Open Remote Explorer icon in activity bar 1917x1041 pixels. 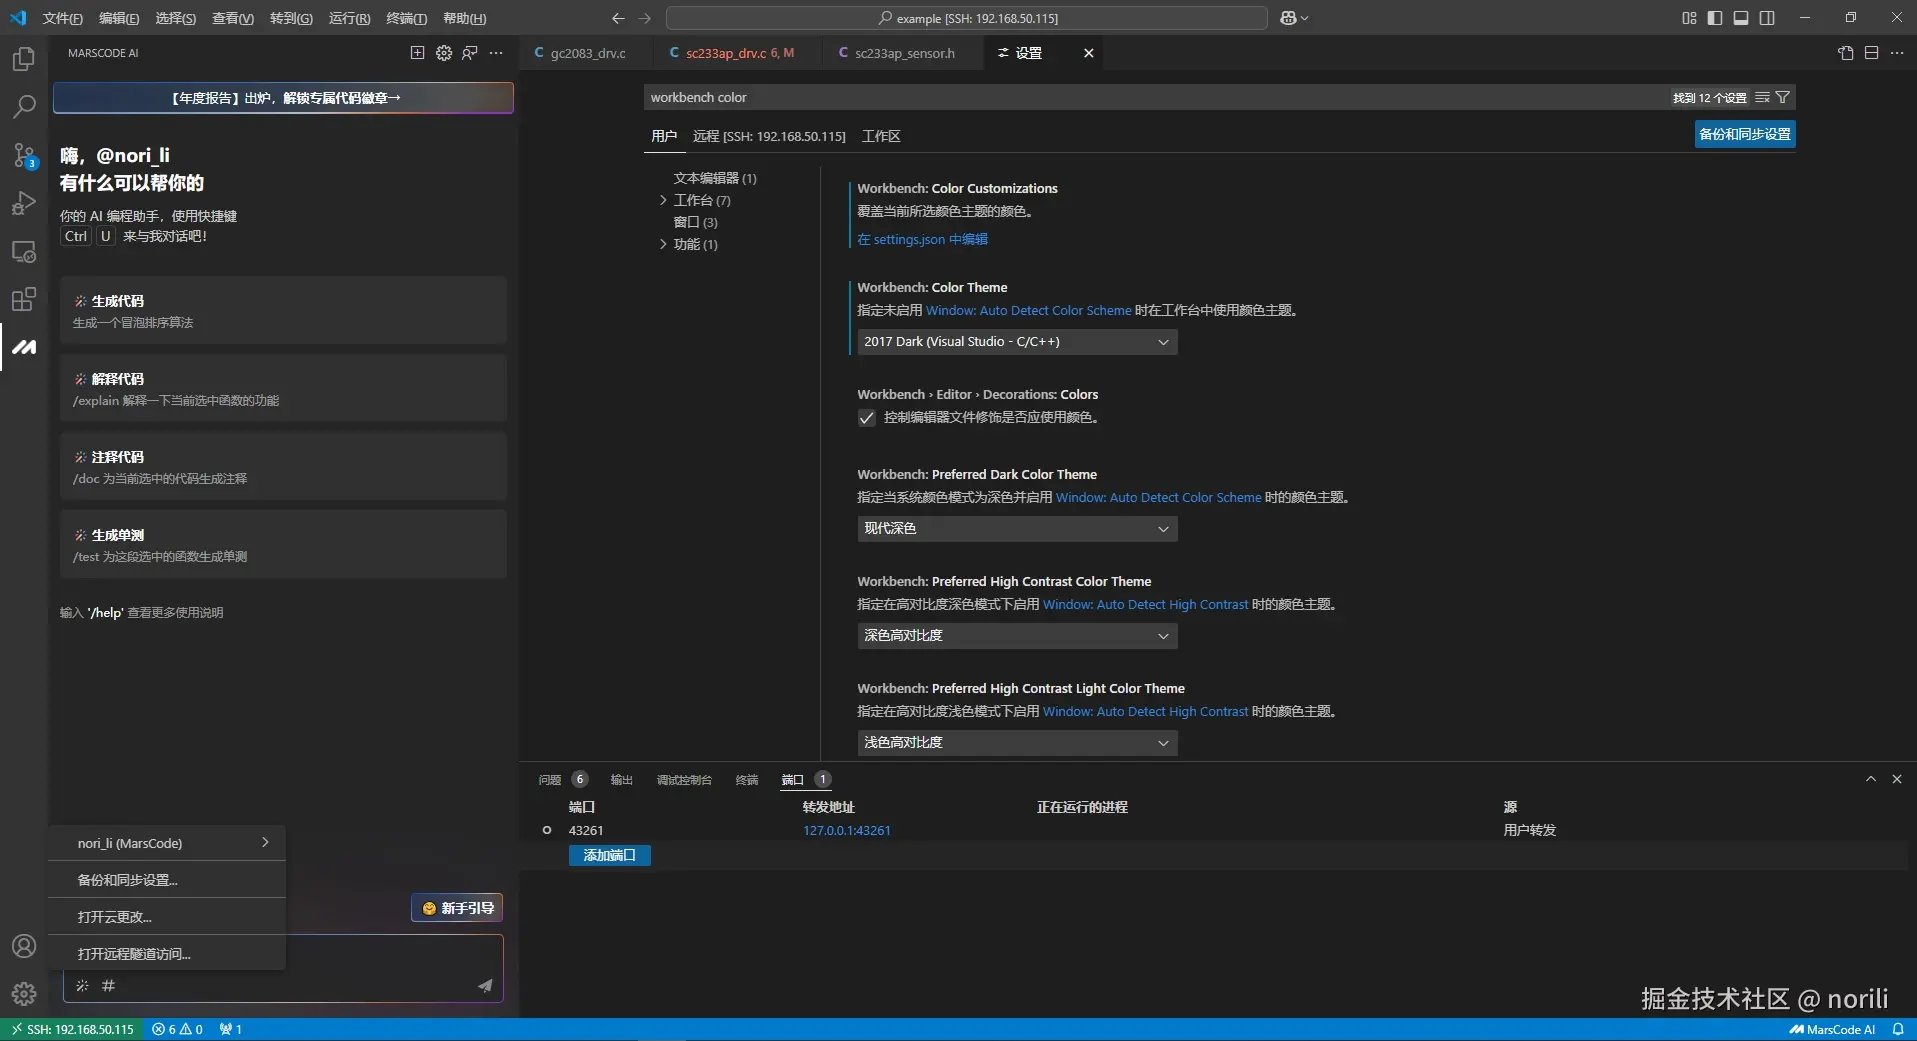(x=24, y=251)
